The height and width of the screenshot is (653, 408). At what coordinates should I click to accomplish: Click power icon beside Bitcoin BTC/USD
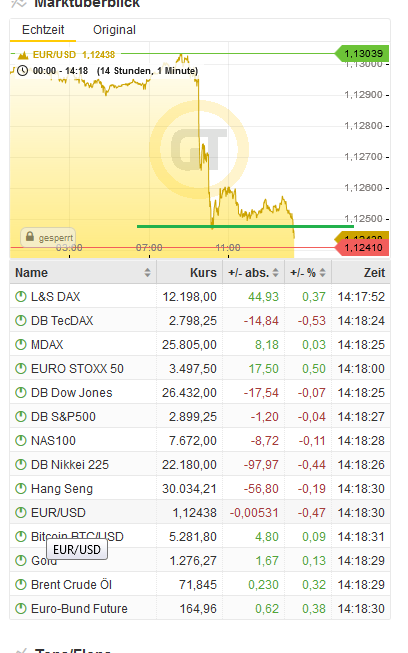point(21,536)
